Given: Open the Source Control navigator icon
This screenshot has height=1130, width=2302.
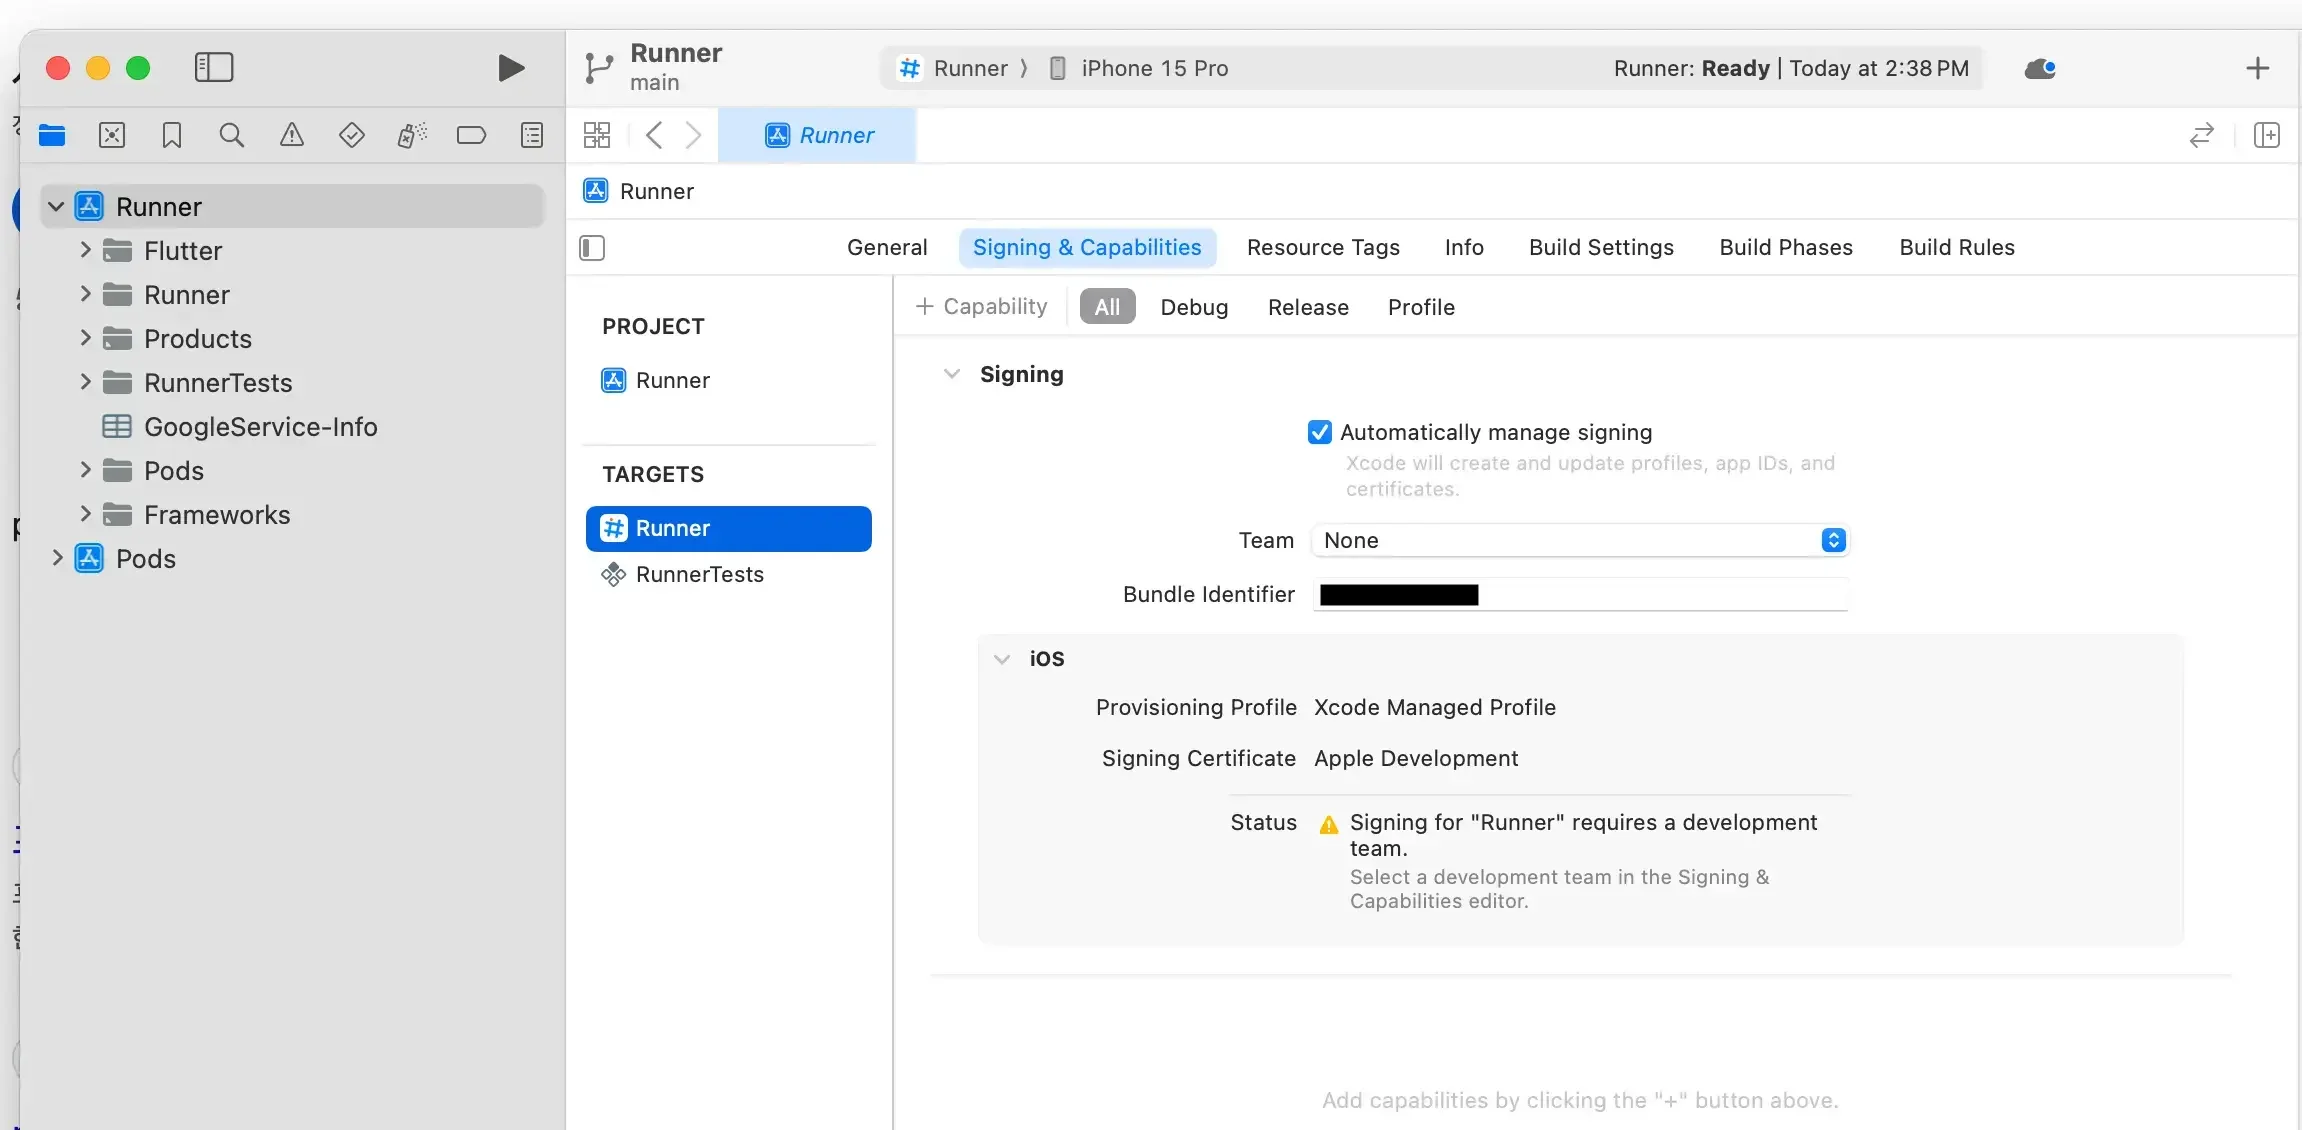Looking at the screenshot, I should coord(112,135).
